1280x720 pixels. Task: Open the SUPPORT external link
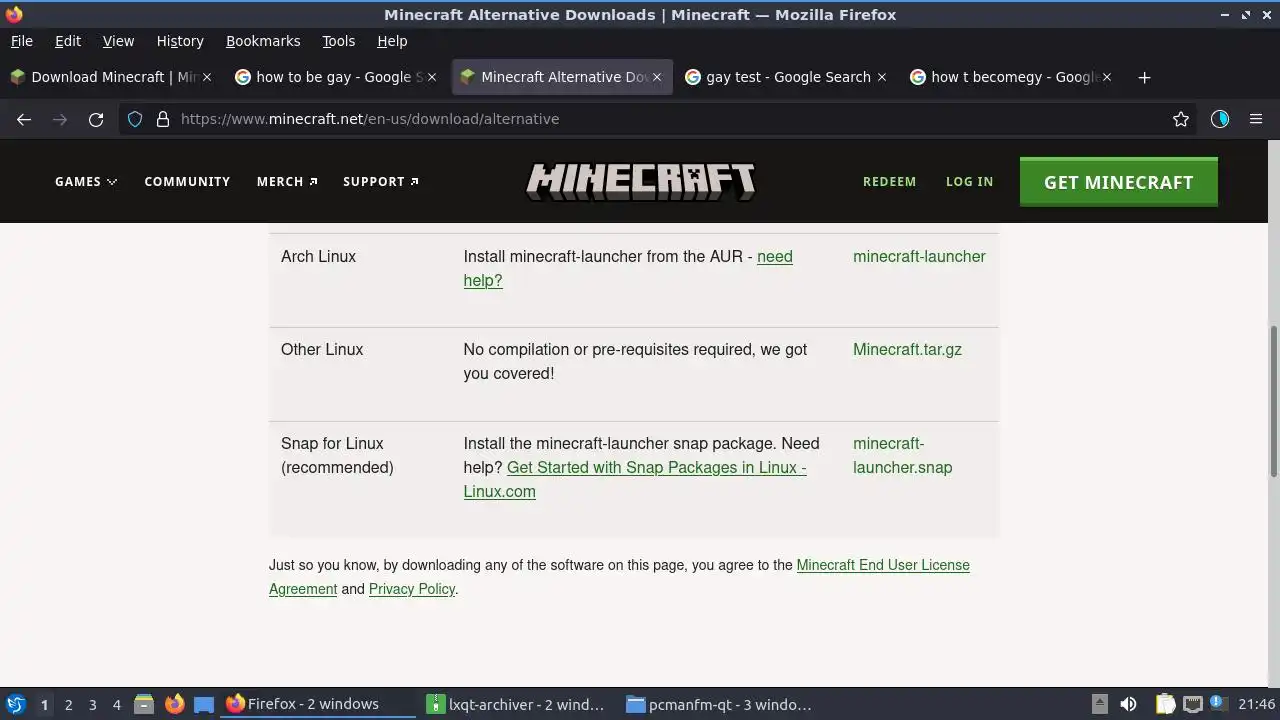[x=381, y=181]
